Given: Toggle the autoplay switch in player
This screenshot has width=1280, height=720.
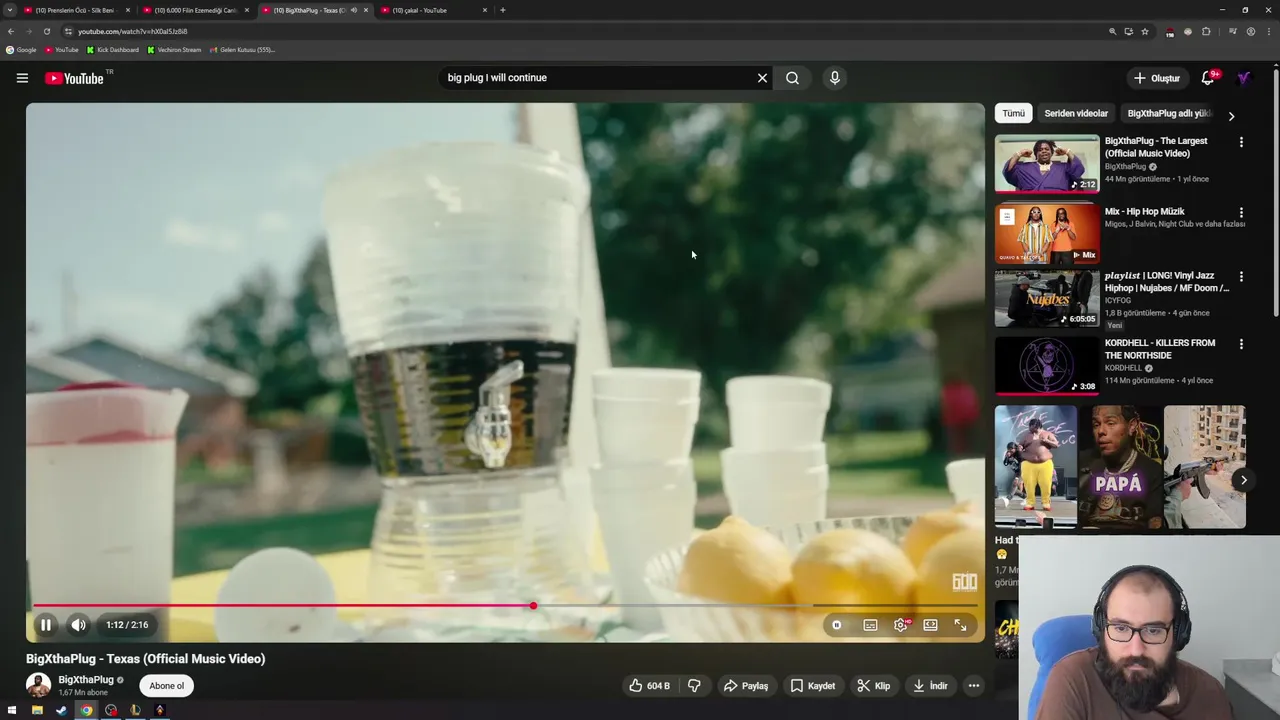Looking at the screenshot, I should point(837,625).
